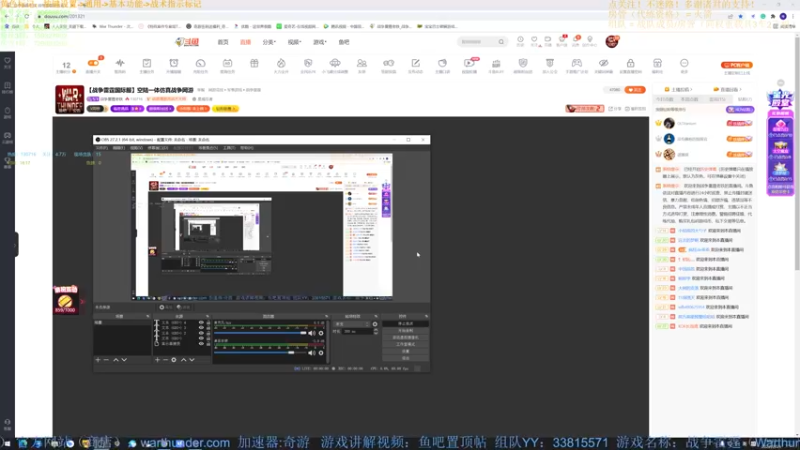This screenshot has height=450, width=800.
Task: Click the magnifier search icon
Action: 502,42
